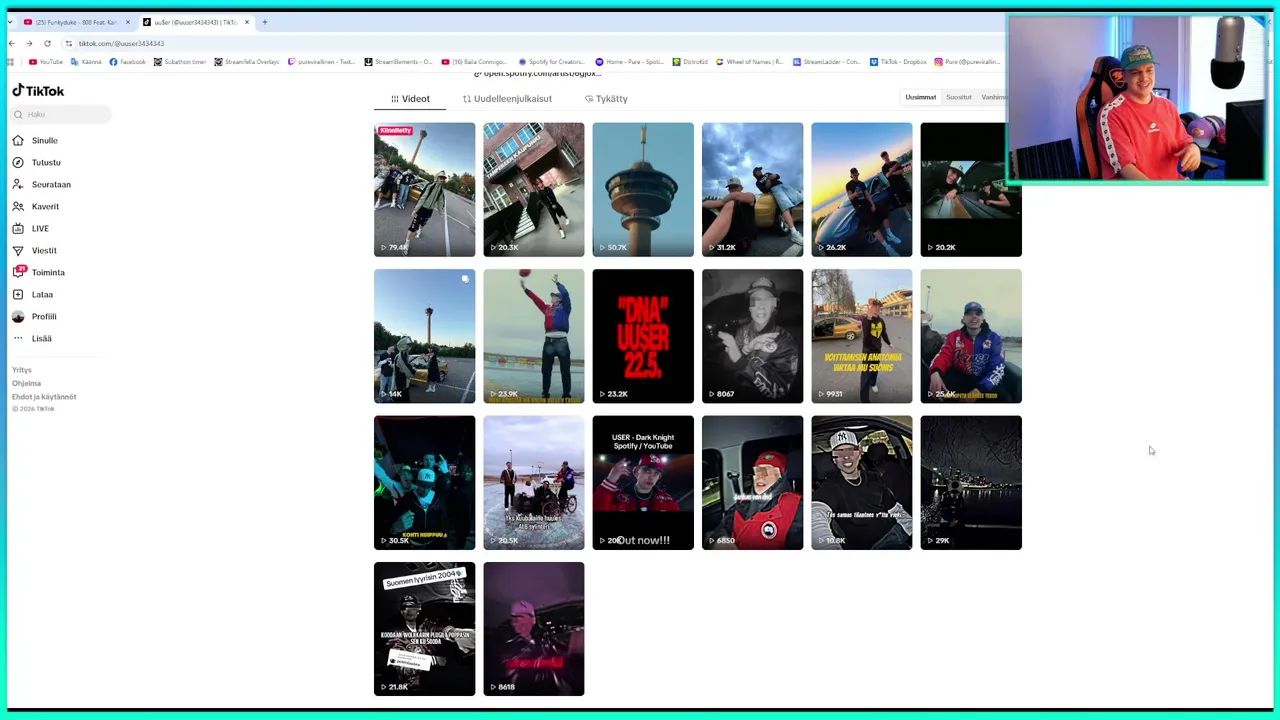Open the Subathon timer bookmark
The image size is (1280, 720).
pyautogui.click(x=180, y=62)
